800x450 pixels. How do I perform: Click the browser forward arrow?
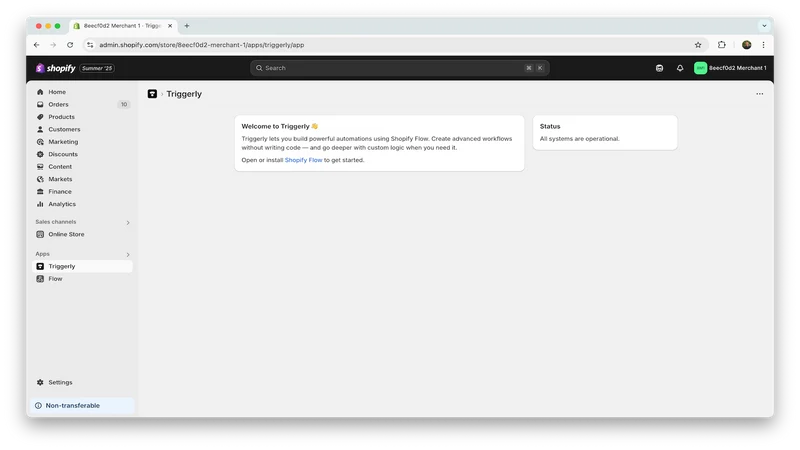pos(53,45)
